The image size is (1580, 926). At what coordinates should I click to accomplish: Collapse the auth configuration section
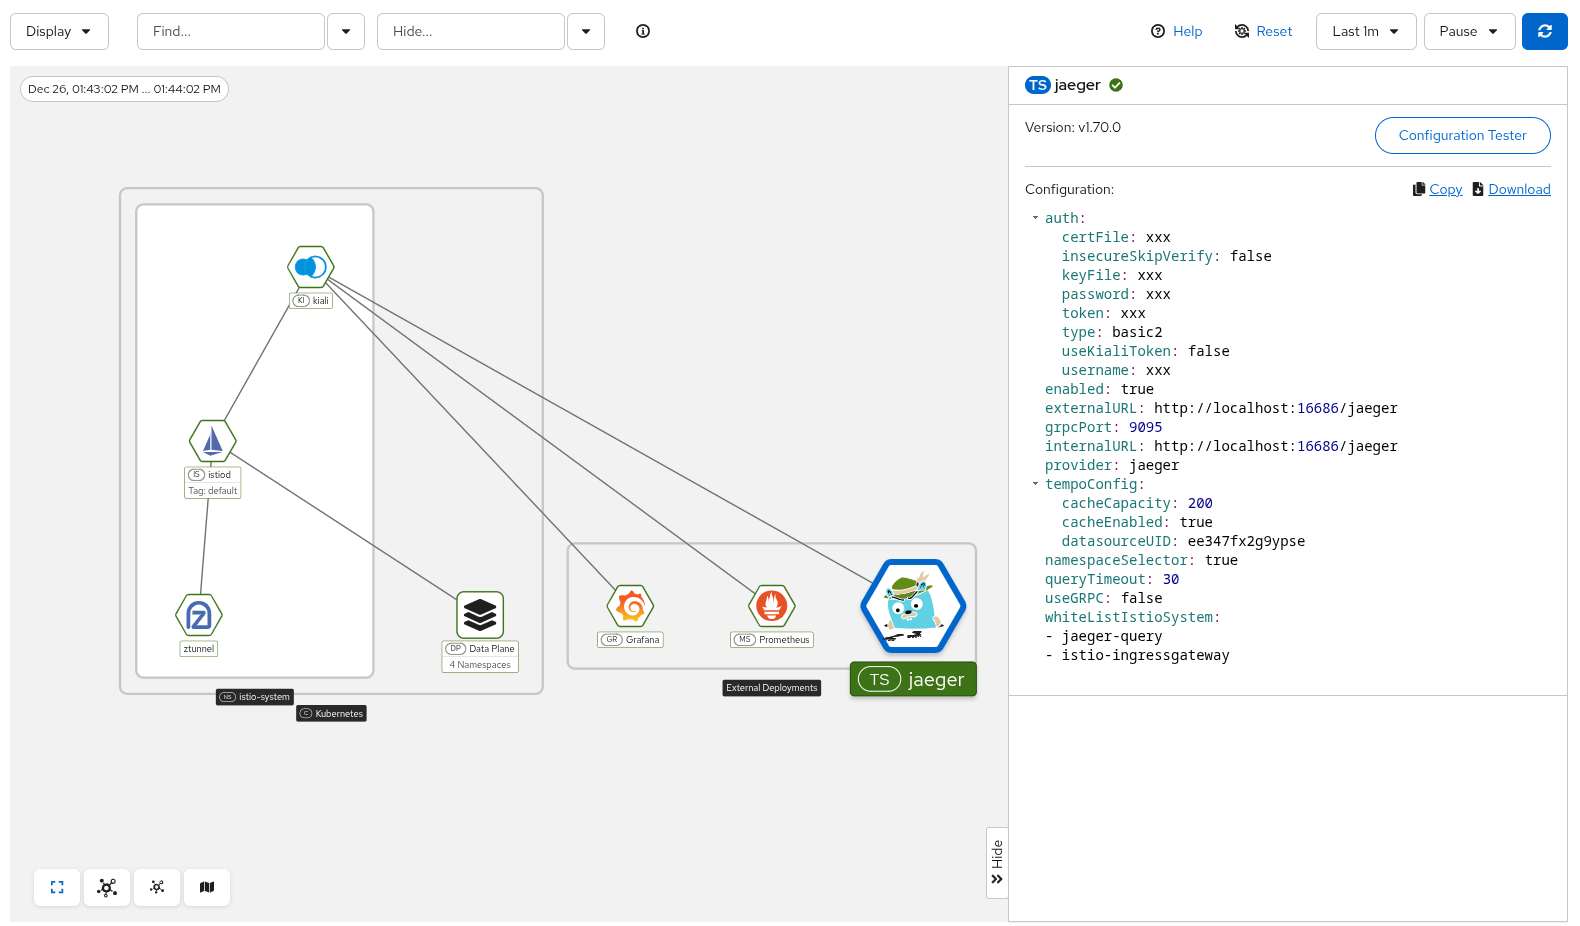(1035, 218)
